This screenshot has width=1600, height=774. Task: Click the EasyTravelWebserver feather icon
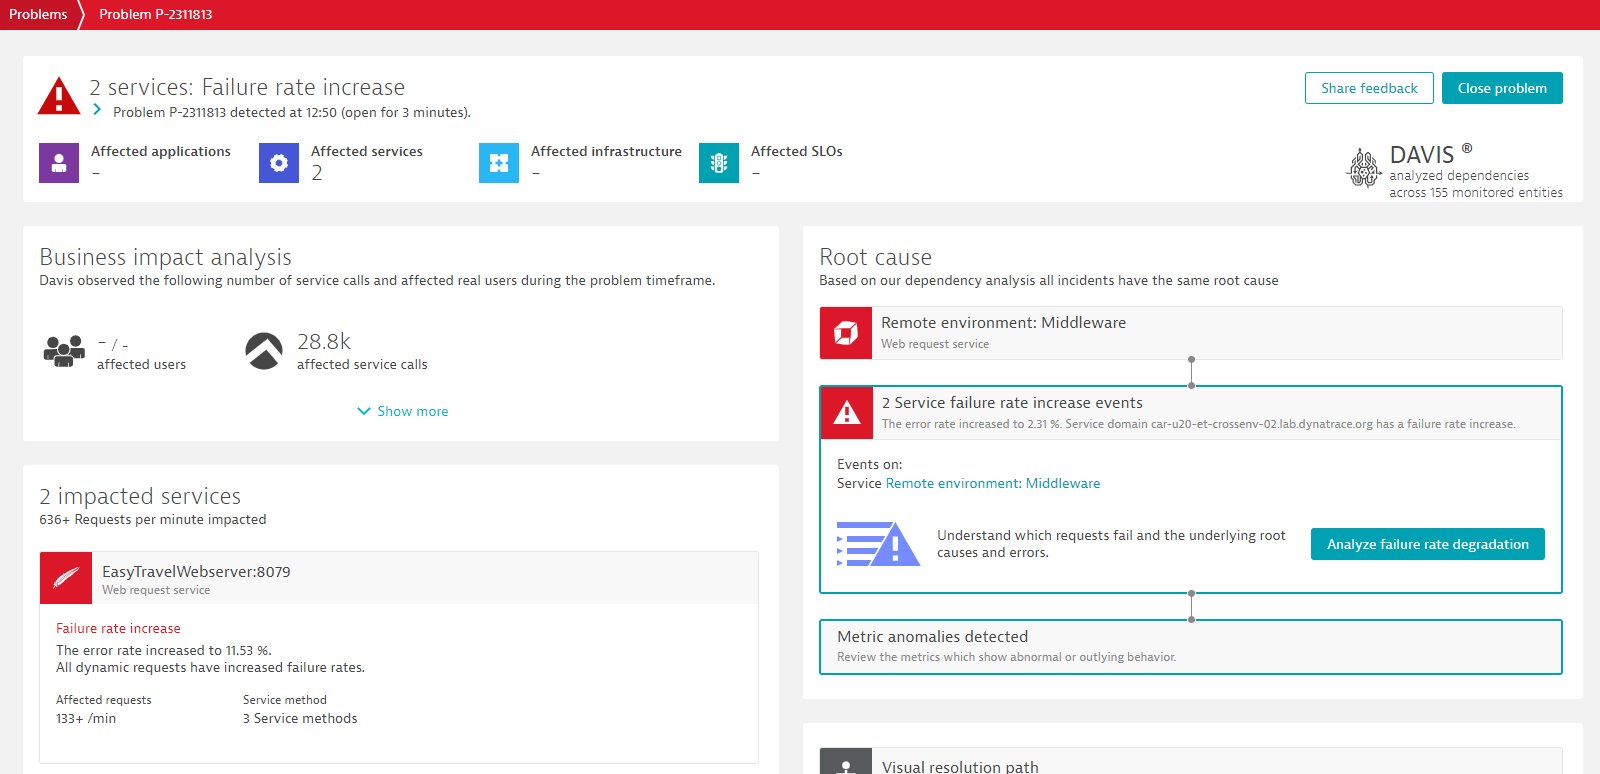66,578
